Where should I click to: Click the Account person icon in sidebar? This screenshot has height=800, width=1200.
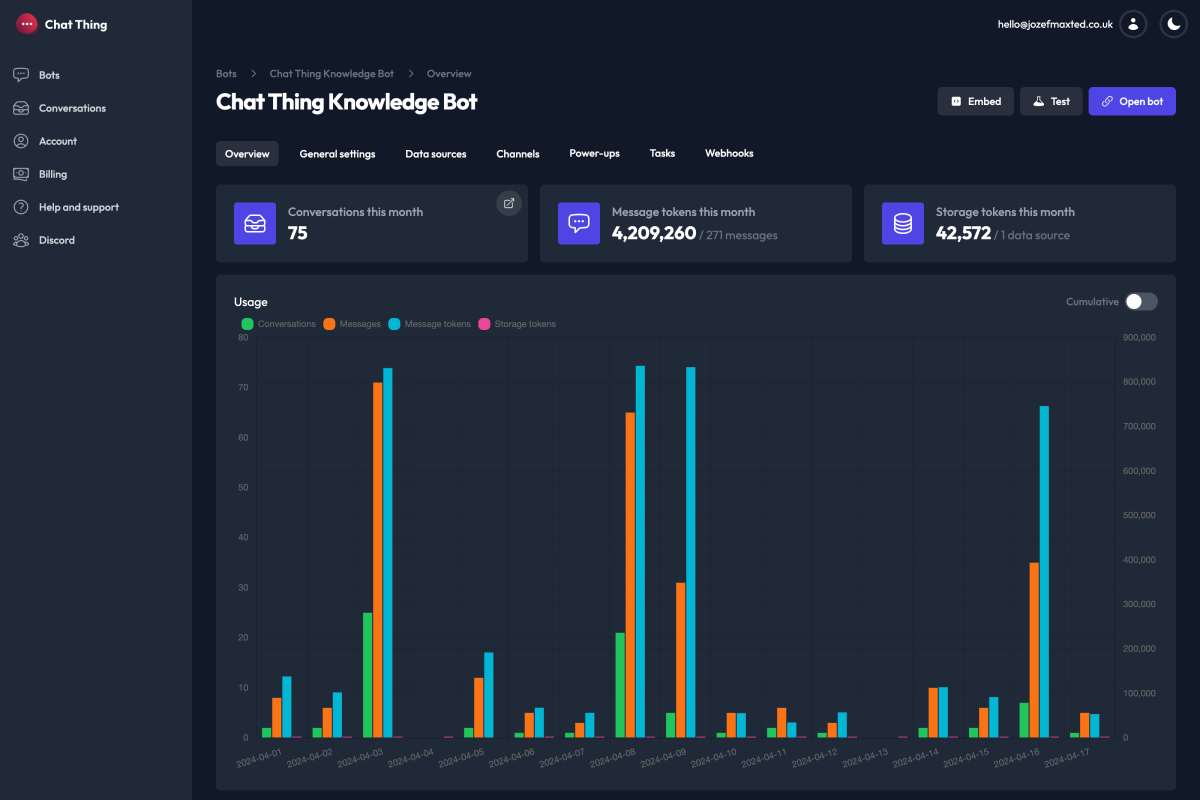pyautogui.click(x=20, y=141)
